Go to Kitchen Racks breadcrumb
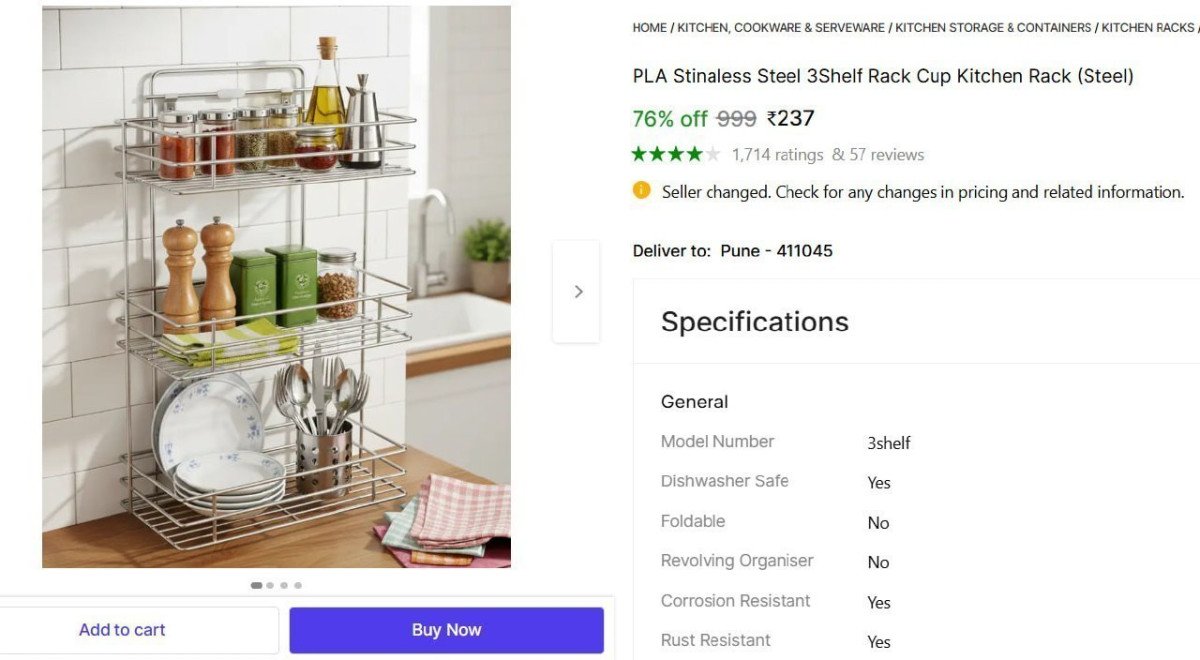The width and height of the screenshot is (1200, 660). 1147,28
